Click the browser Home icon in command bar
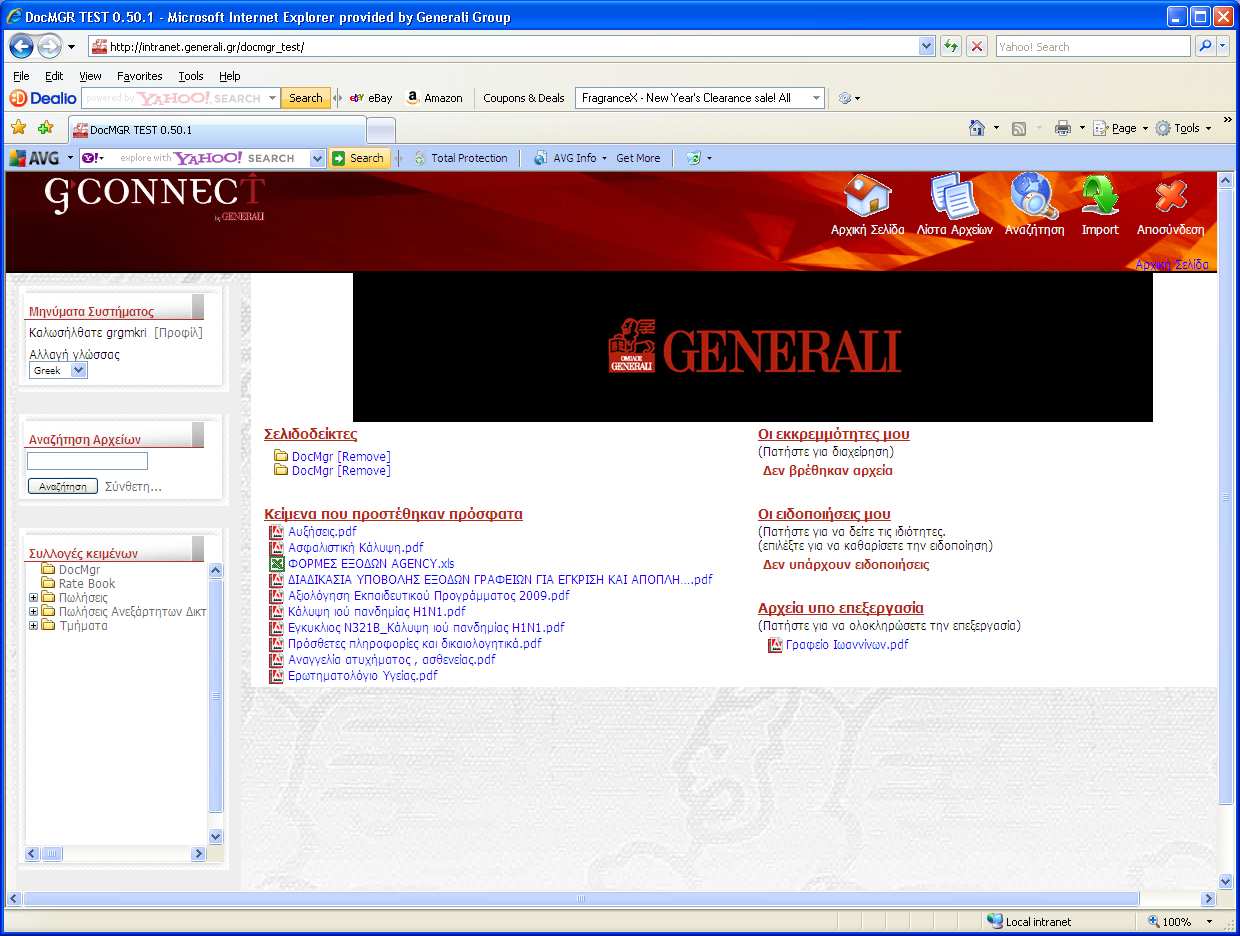The image size is (1240, 936). pyautogui.click(x=978, y=128)
